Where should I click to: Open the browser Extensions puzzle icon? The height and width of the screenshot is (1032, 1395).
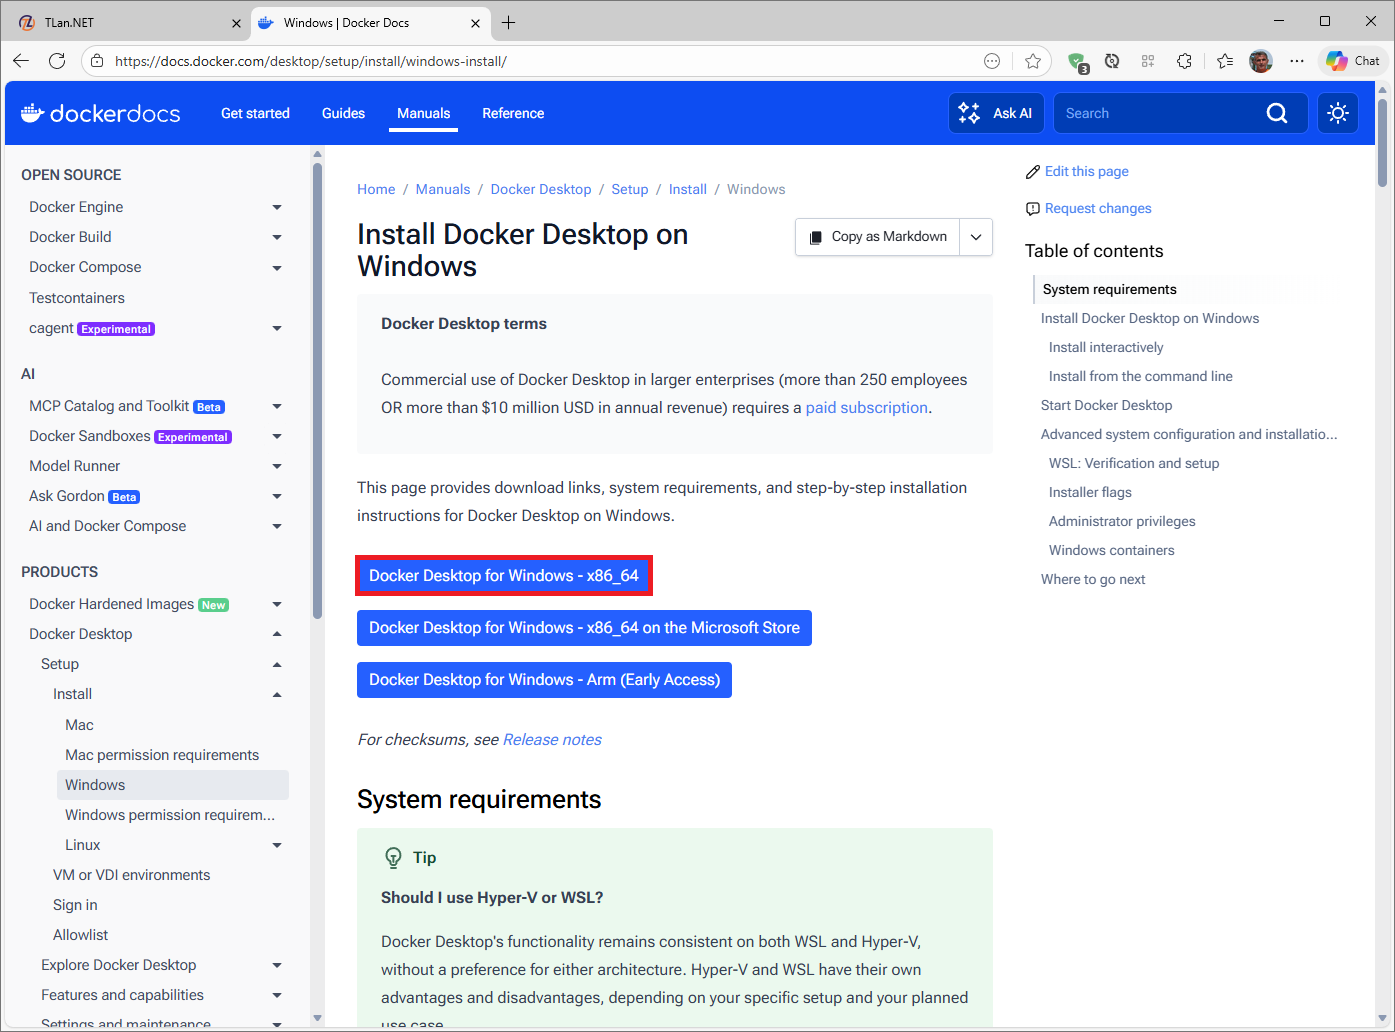[1184, 61]
